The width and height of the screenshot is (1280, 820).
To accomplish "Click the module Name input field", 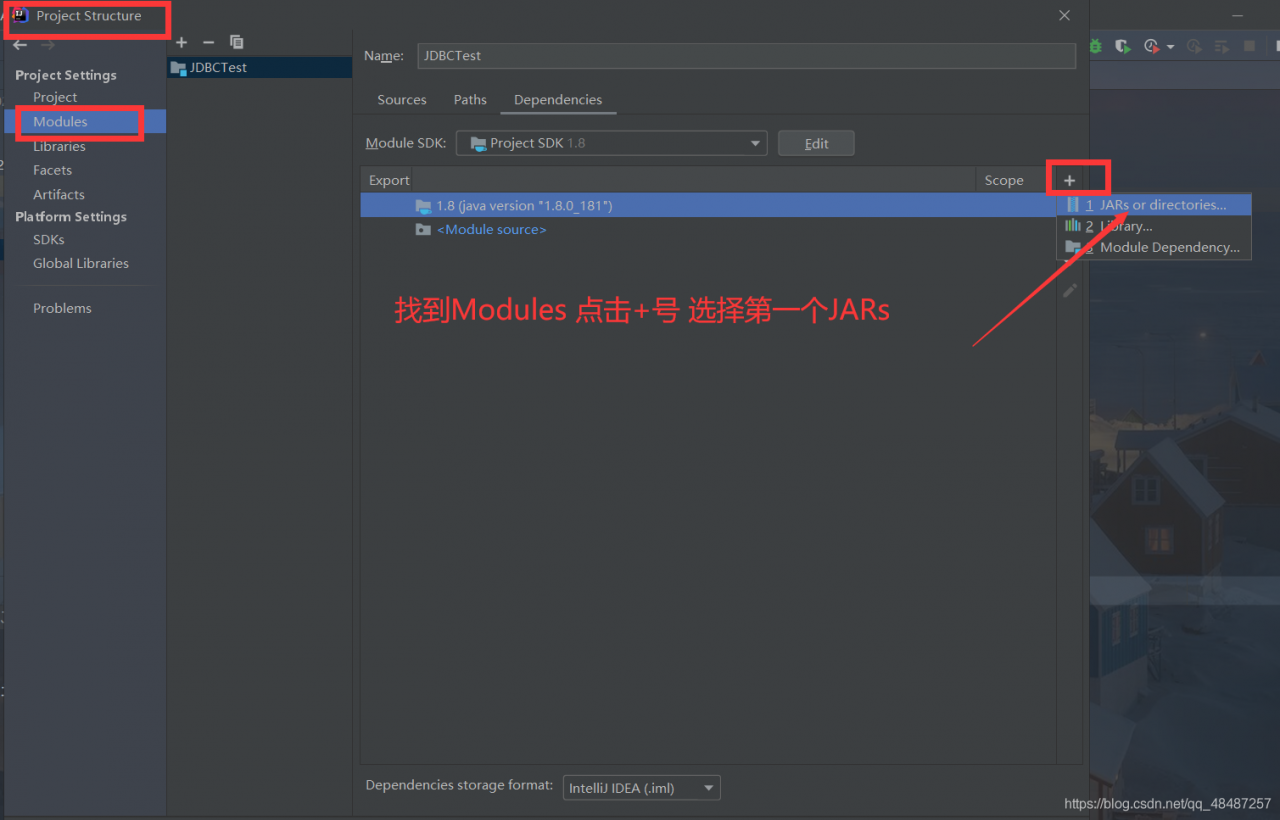I will click(746, 56).
